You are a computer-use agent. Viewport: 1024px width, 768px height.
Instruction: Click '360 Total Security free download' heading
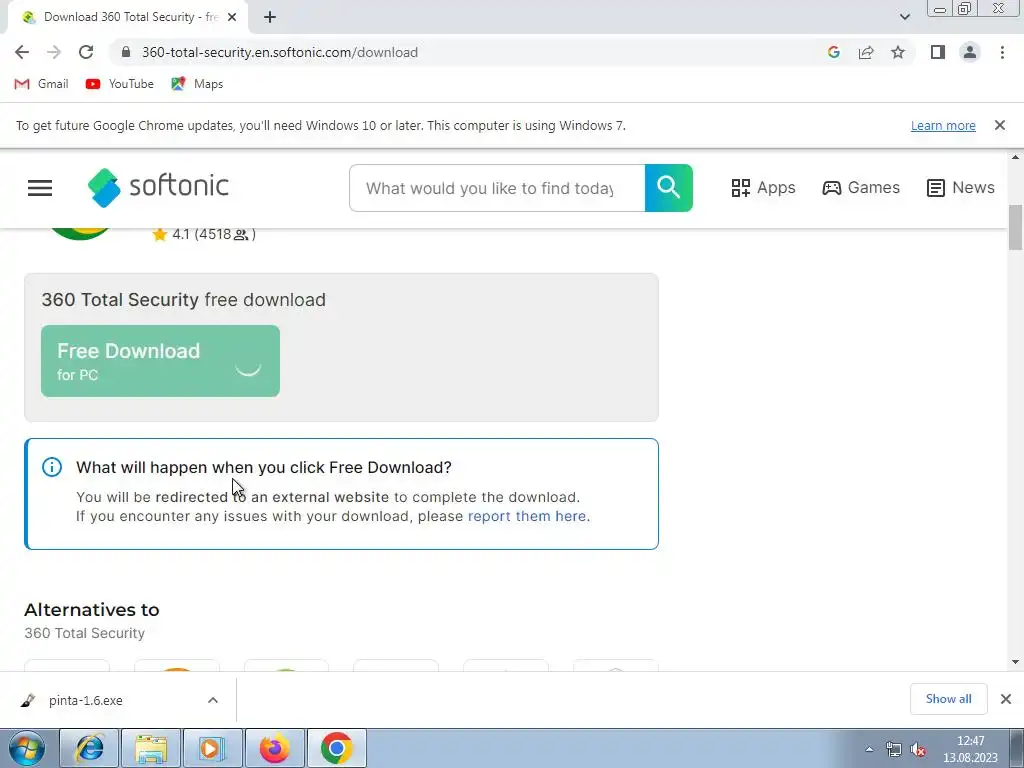[x=184, y=300]
